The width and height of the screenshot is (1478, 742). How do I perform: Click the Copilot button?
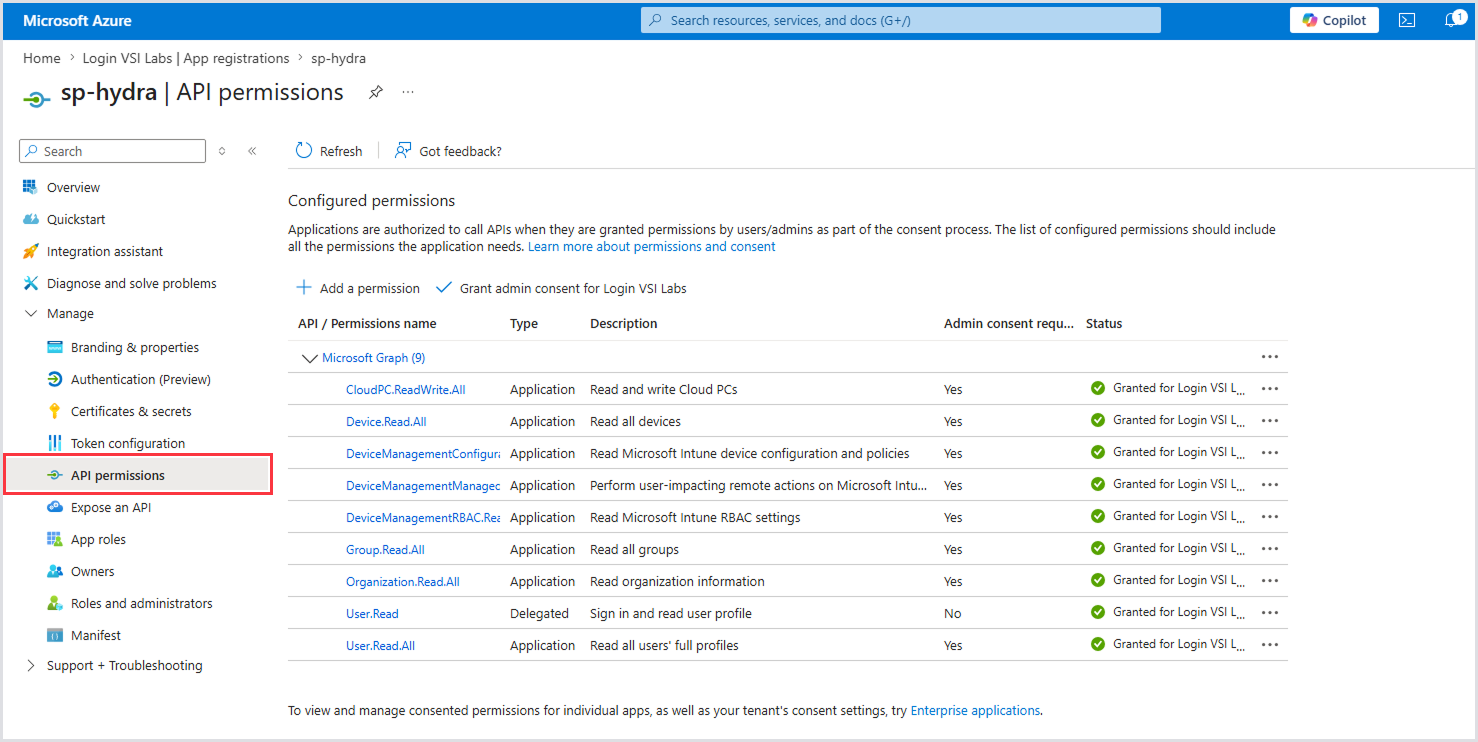(1334, 20)
